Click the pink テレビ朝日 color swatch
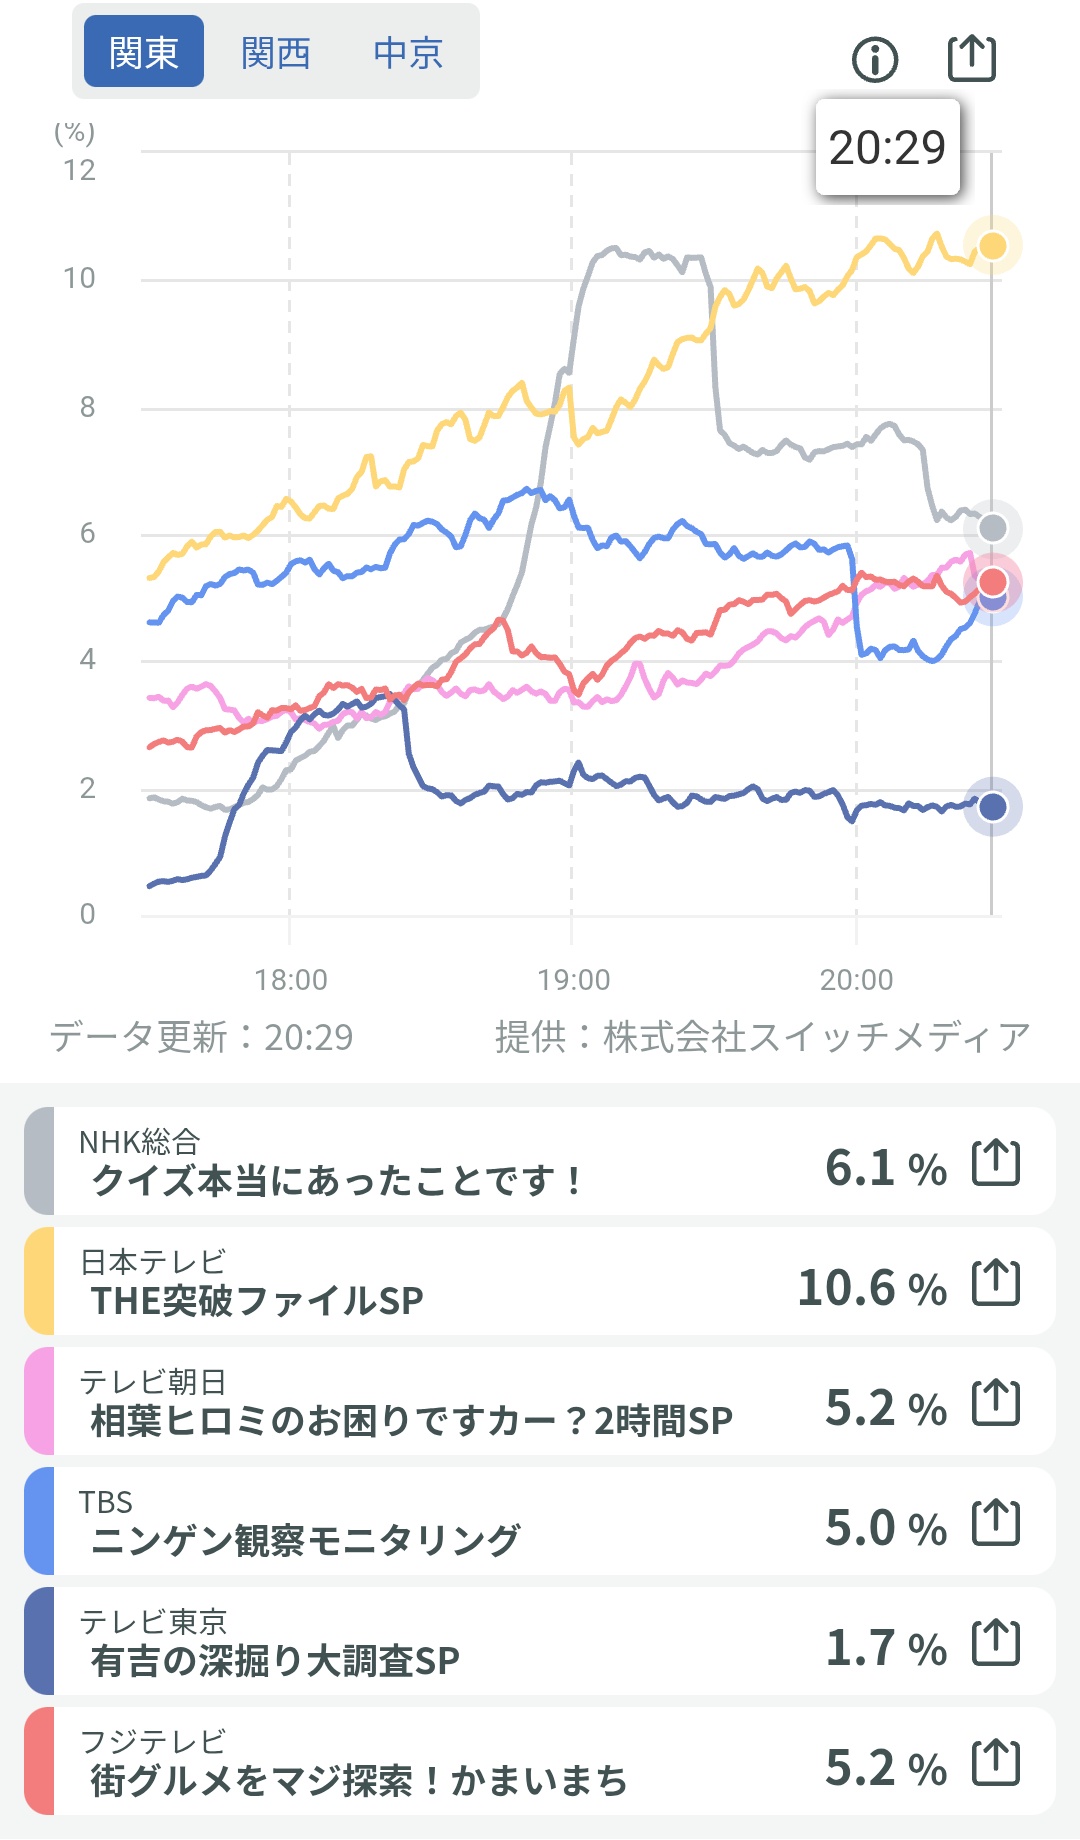Screen dimensions: 1080x1840 point(40,1401)
